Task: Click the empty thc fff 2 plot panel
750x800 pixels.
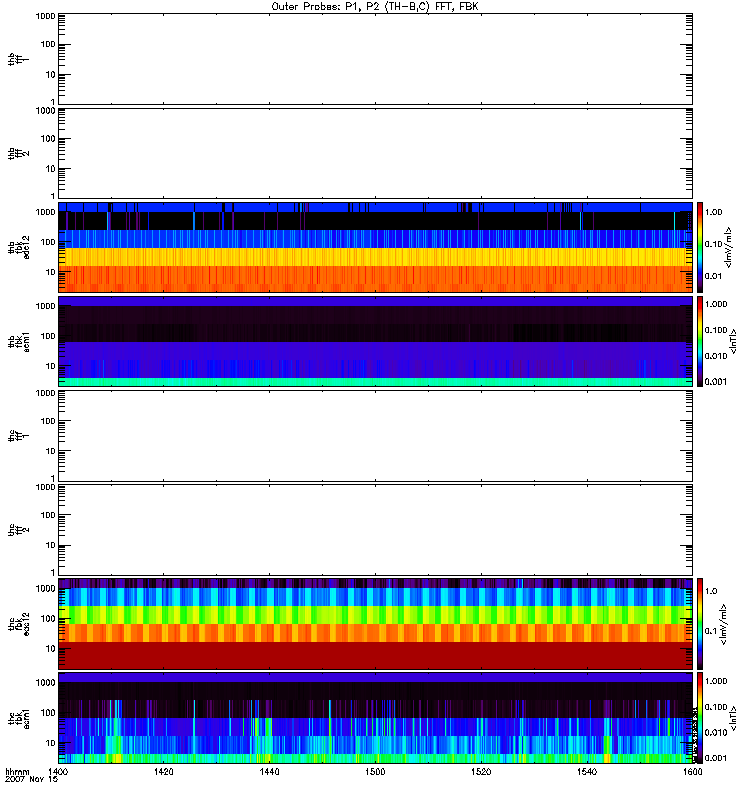Action: (375, 530)
